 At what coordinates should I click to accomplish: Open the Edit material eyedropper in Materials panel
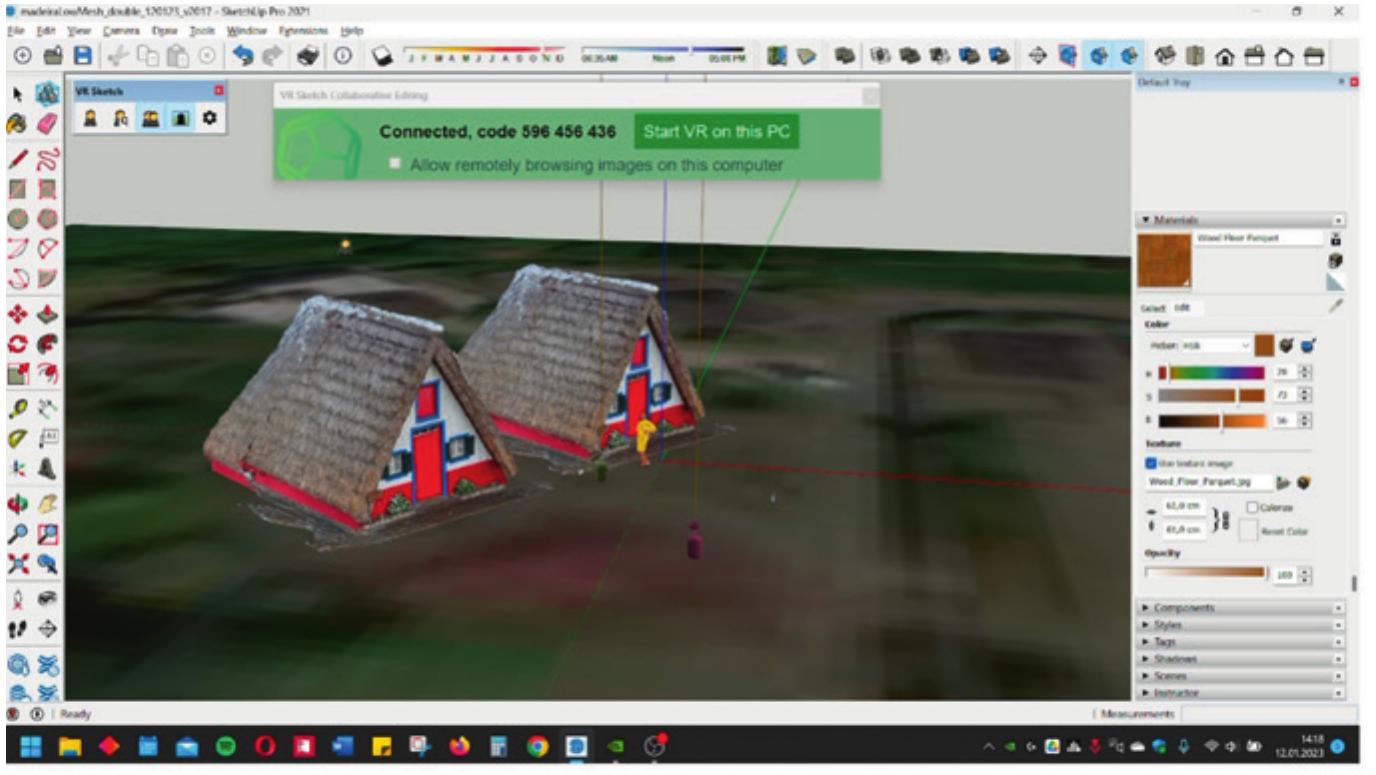pyautogui.click(x=1336, y=305)
